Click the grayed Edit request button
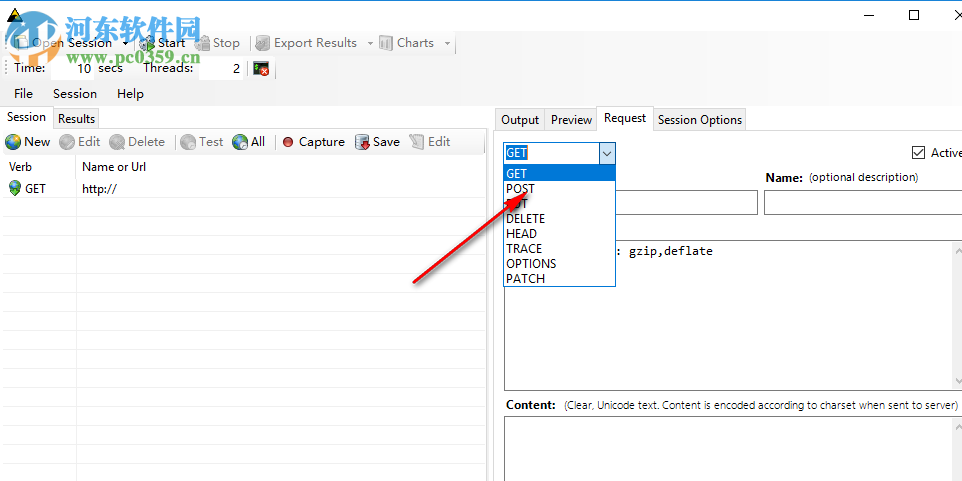 (80, 142)
